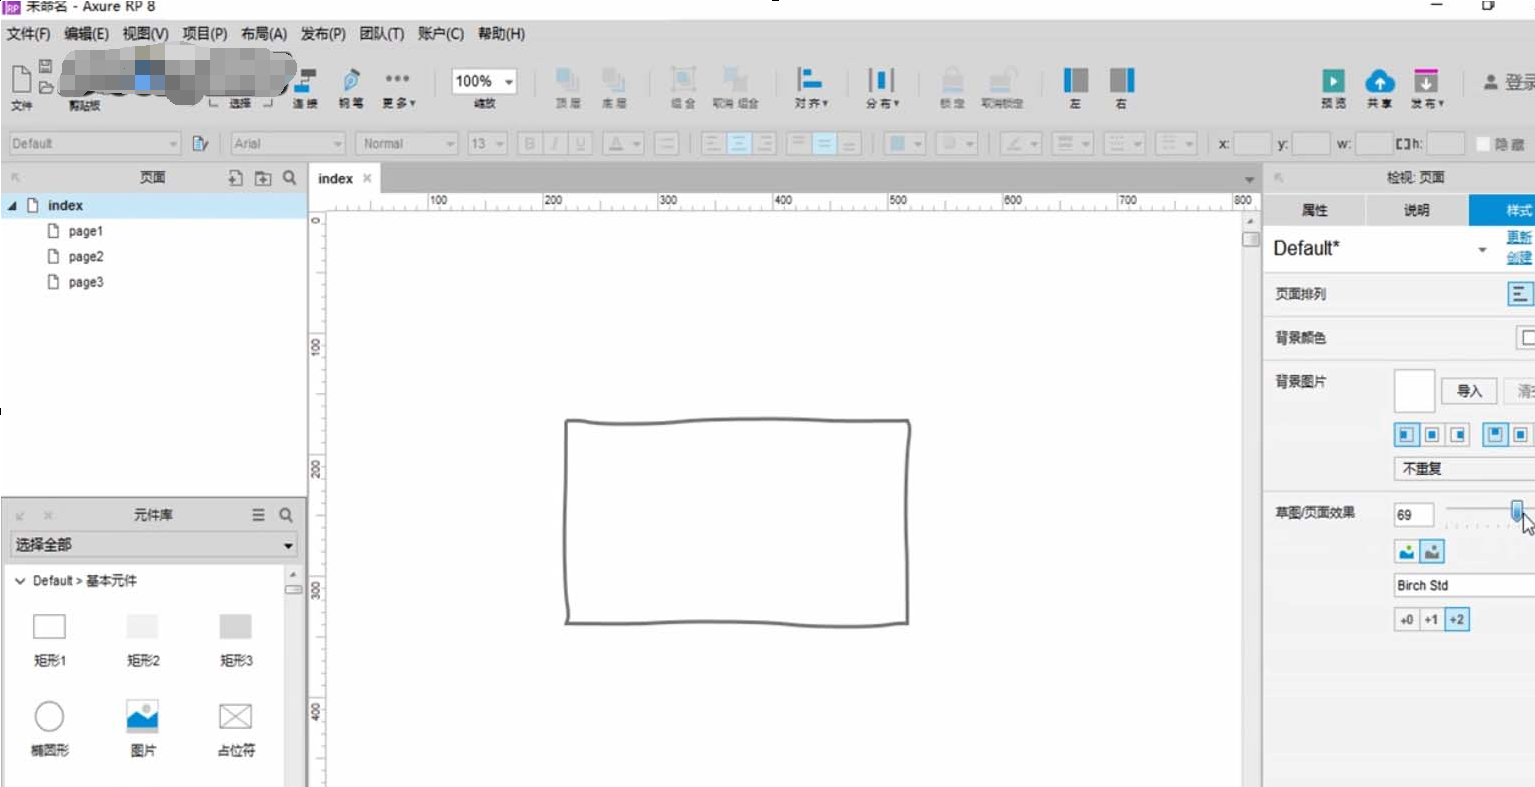1535x787 pixels.
Task: Click the new file icon in toolbar
Action: 21,79
